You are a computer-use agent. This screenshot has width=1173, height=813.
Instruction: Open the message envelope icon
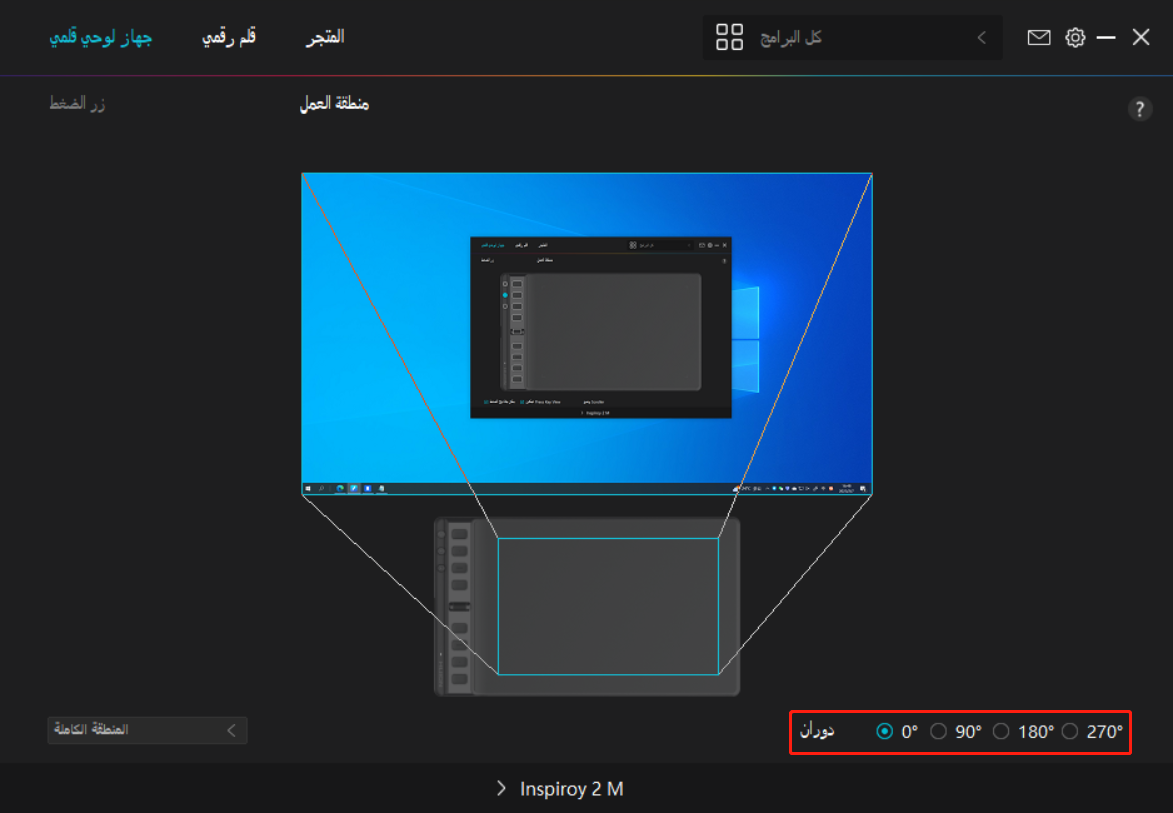pos(1038,36)
